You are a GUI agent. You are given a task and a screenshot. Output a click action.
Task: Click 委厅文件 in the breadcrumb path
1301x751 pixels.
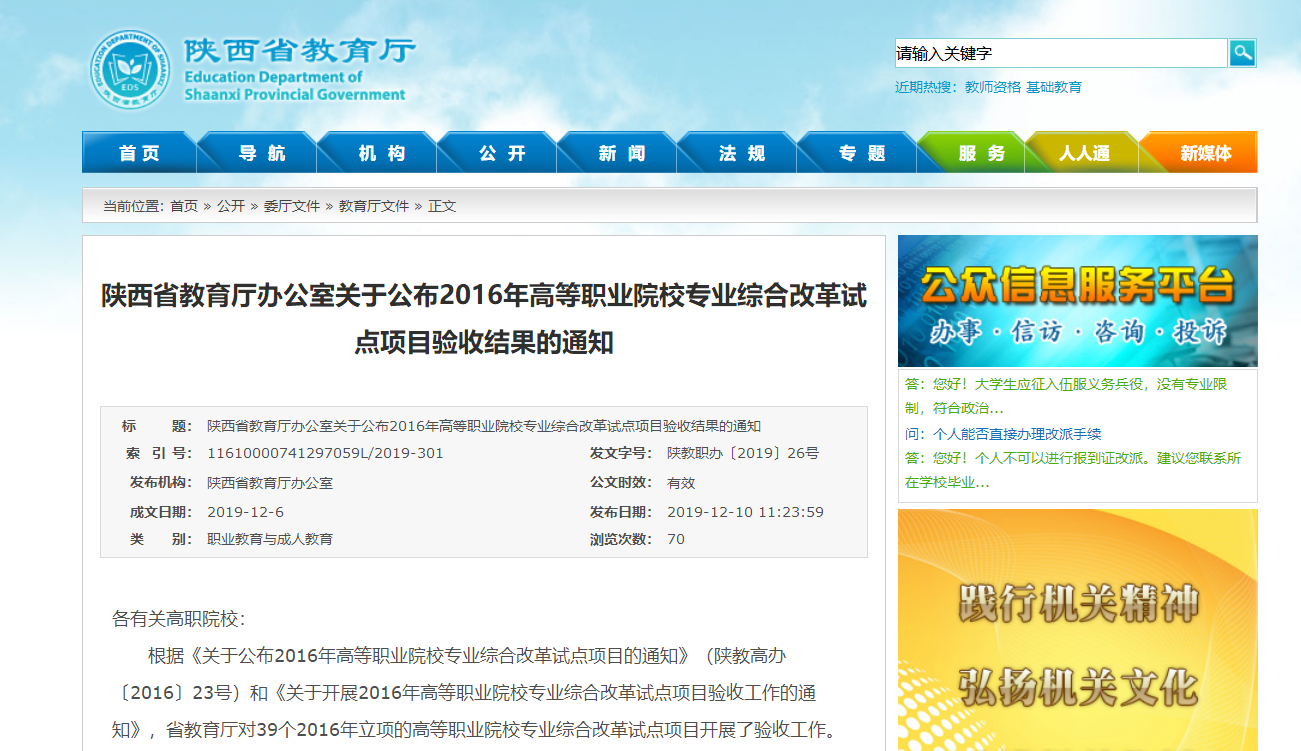tap(292, 206)
